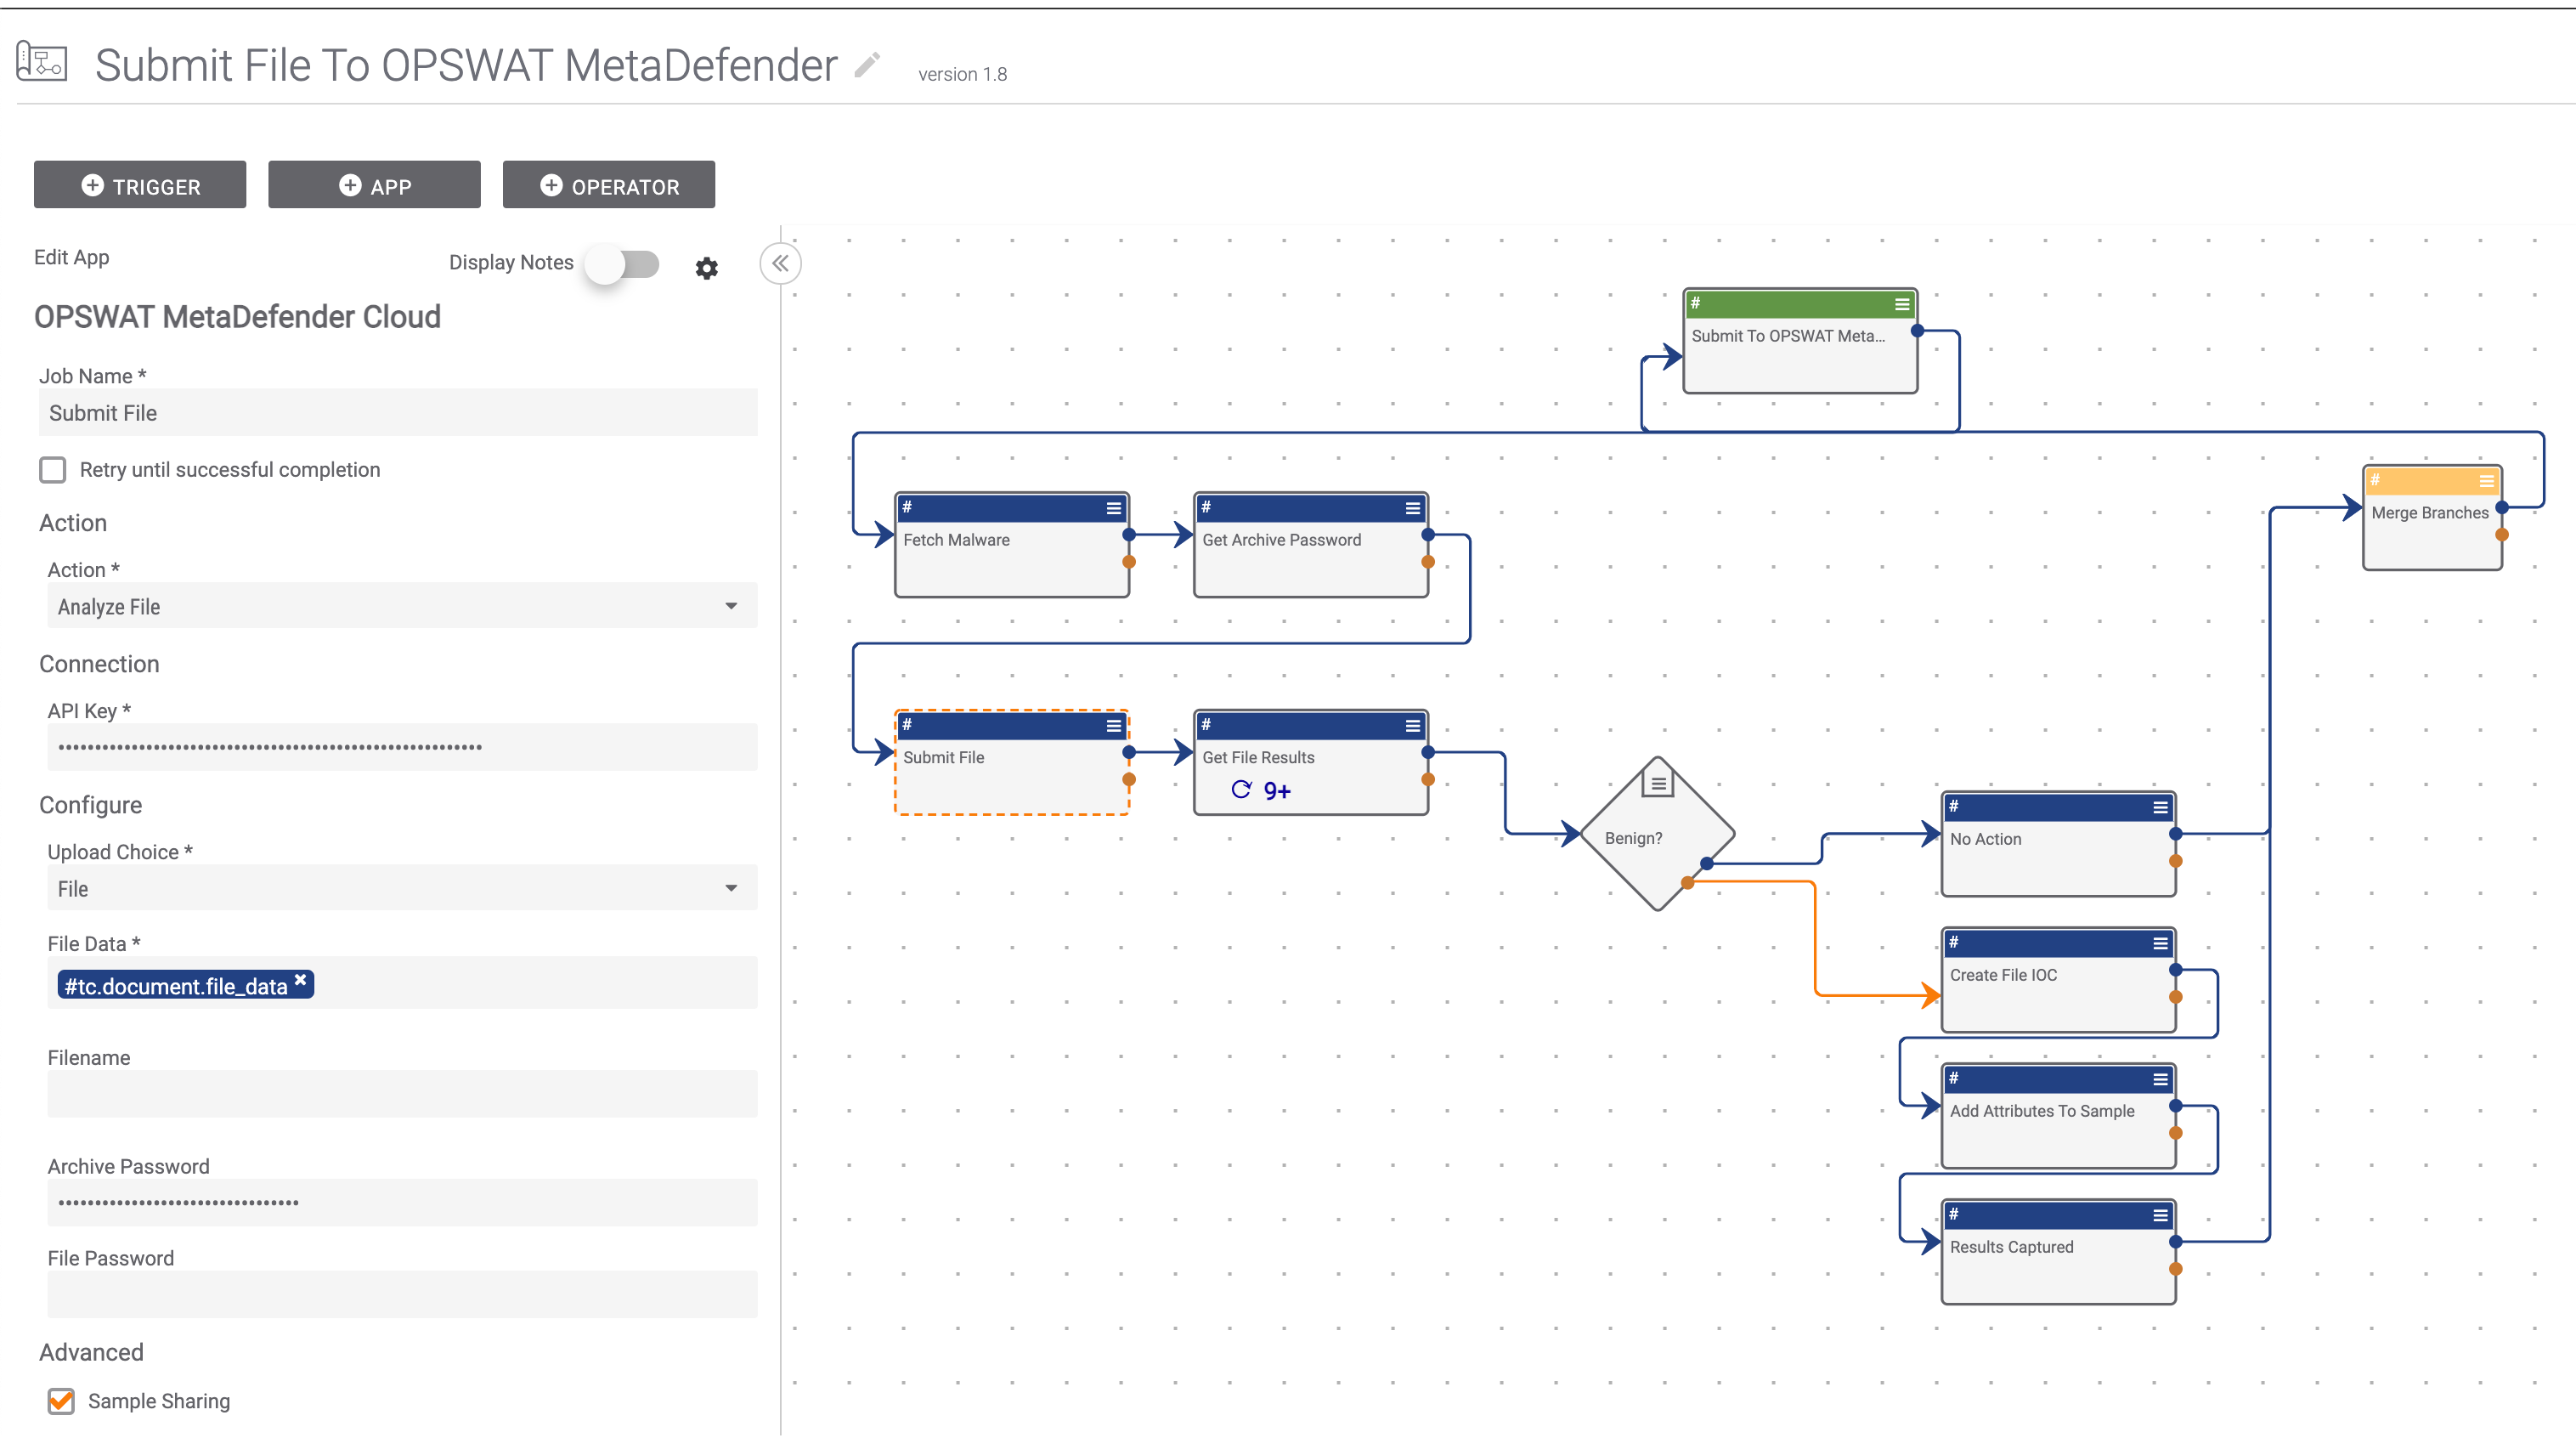Viewport: 2576px width, 1455px height.
Task: Click the # icon on Fetch Malware node
Action: coord(907,506)
